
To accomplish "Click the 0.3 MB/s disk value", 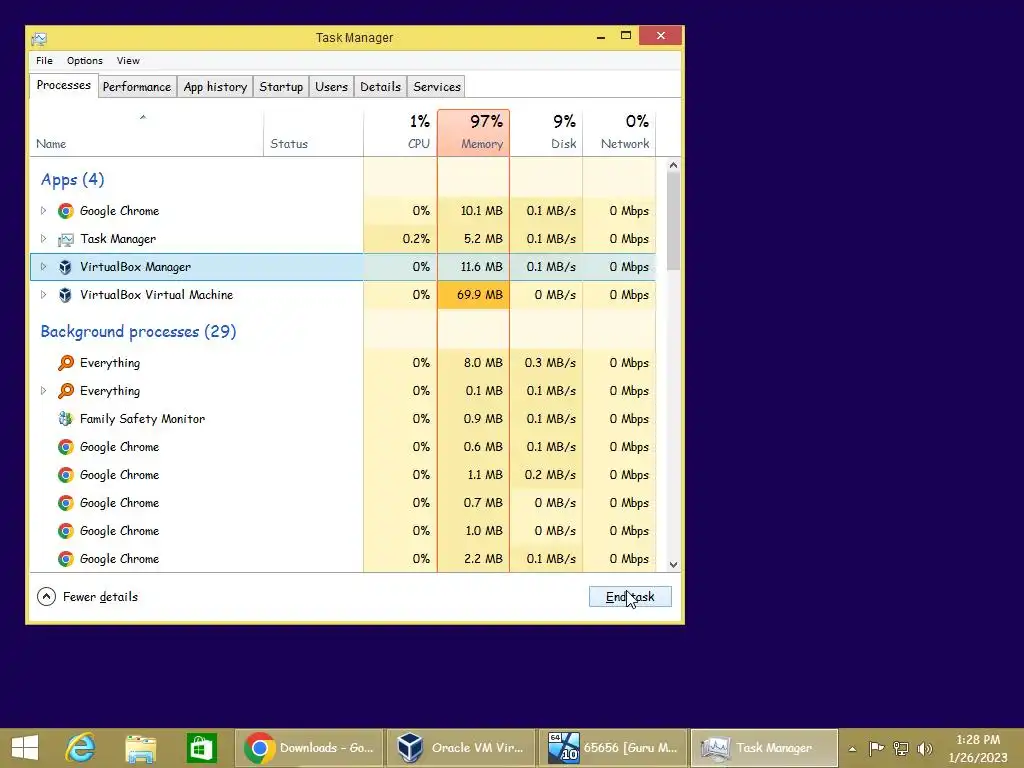I will click(550, 362).
